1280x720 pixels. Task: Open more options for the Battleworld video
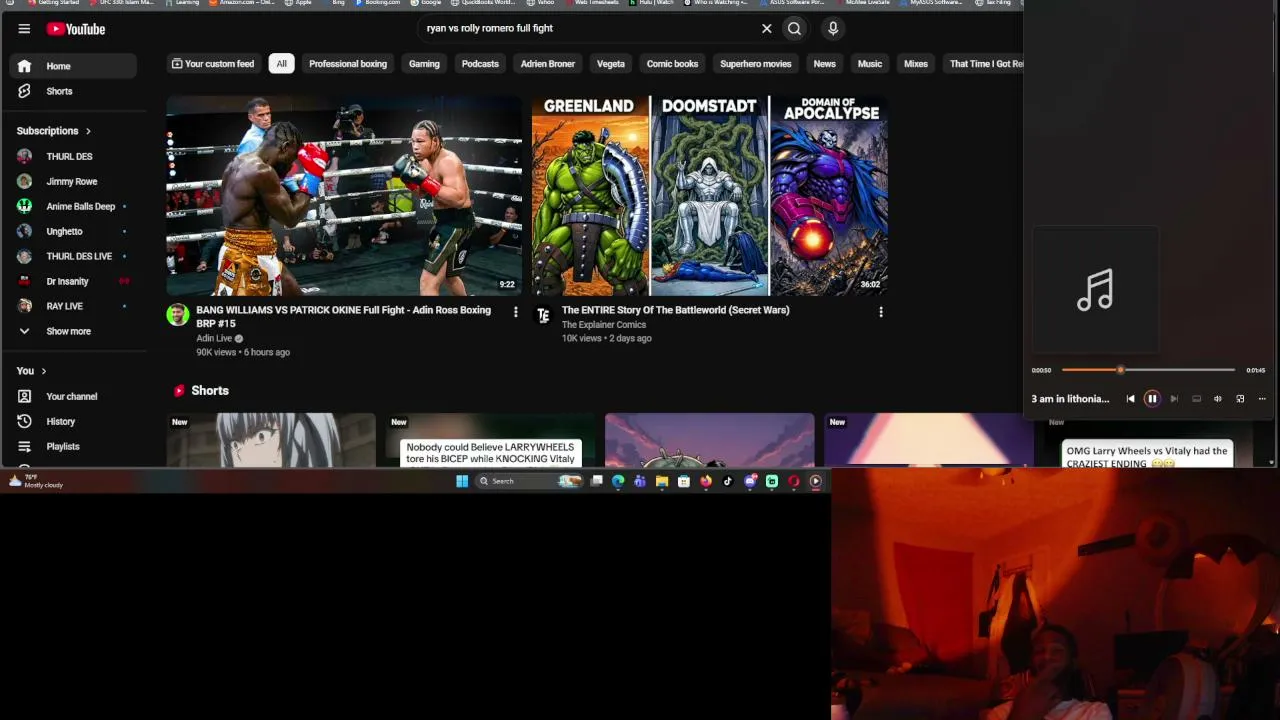[x=881, y=312]
